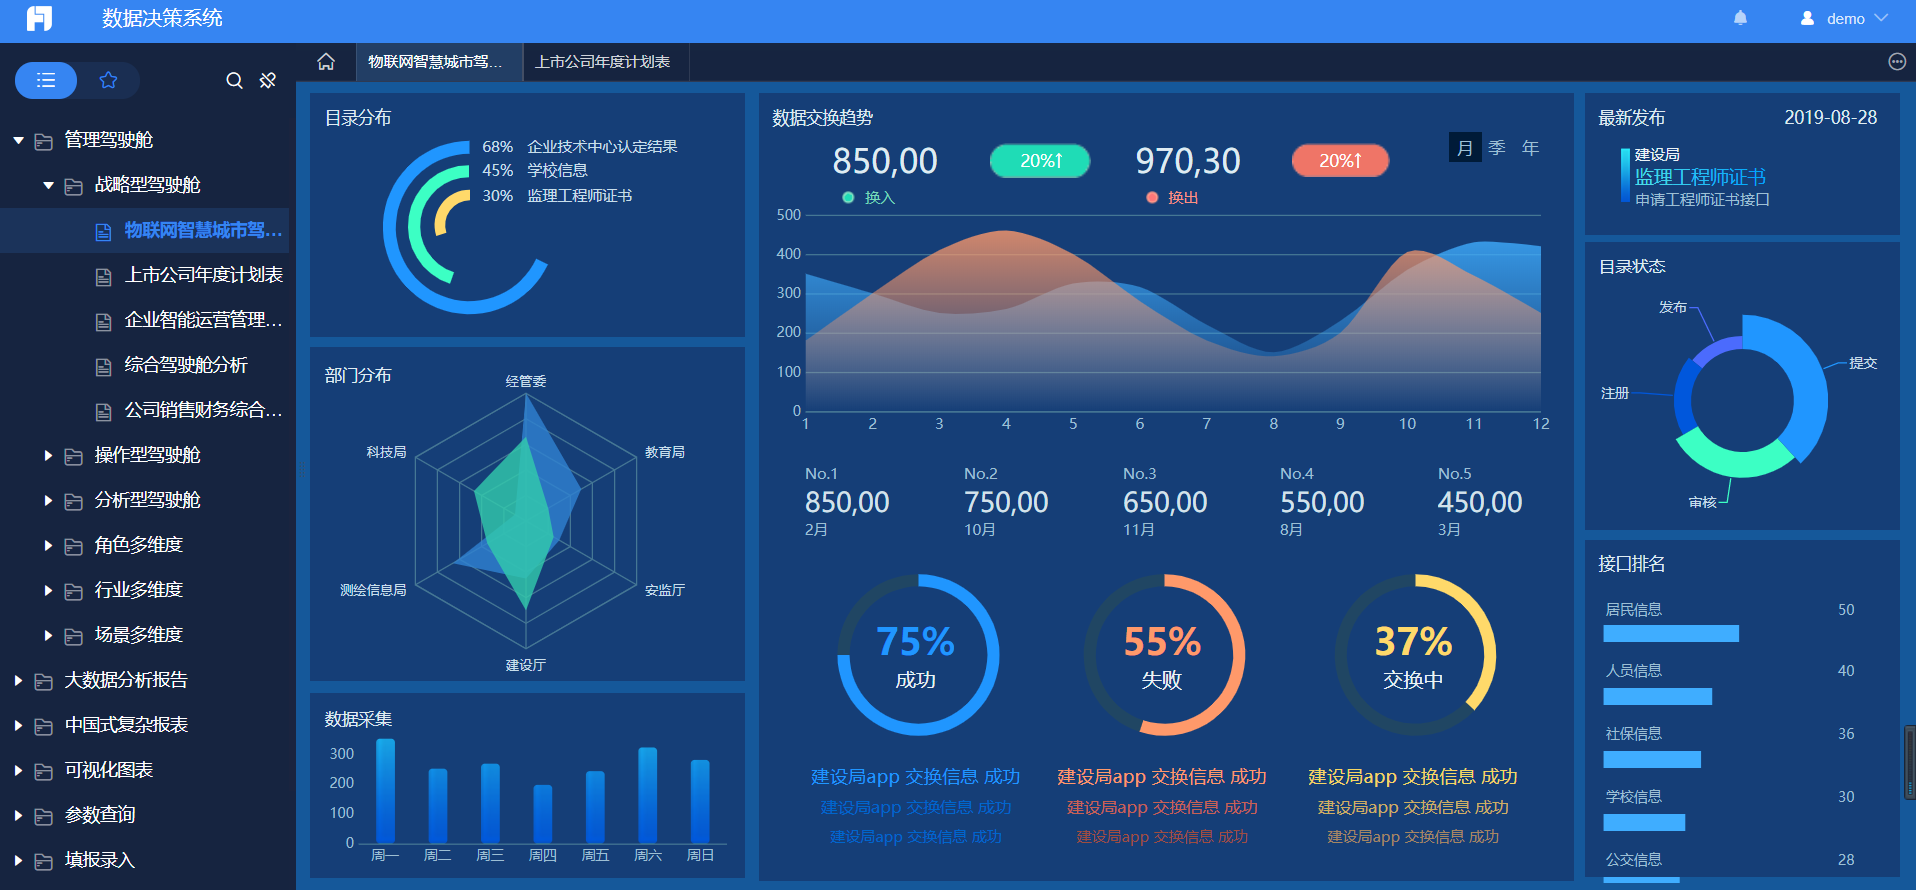This screenshot has height=890, width=1916.
Task: Click the 中国式复杂报表 folder icon
Action: tap(44, 726)
